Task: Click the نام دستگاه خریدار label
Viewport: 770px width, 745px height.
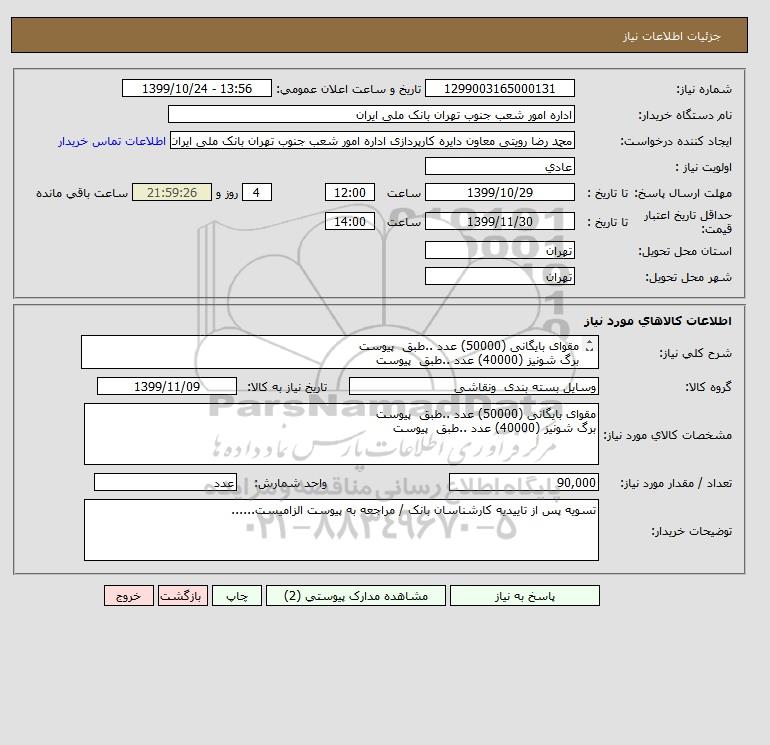Action: 685,115
